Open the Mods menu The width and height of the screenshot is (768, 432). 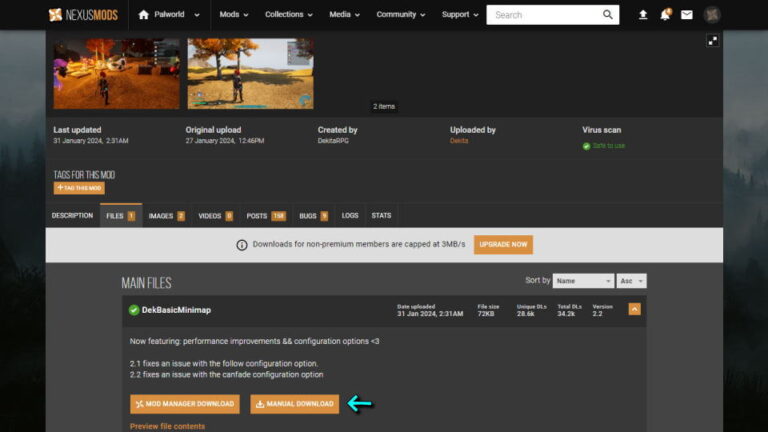234,15
